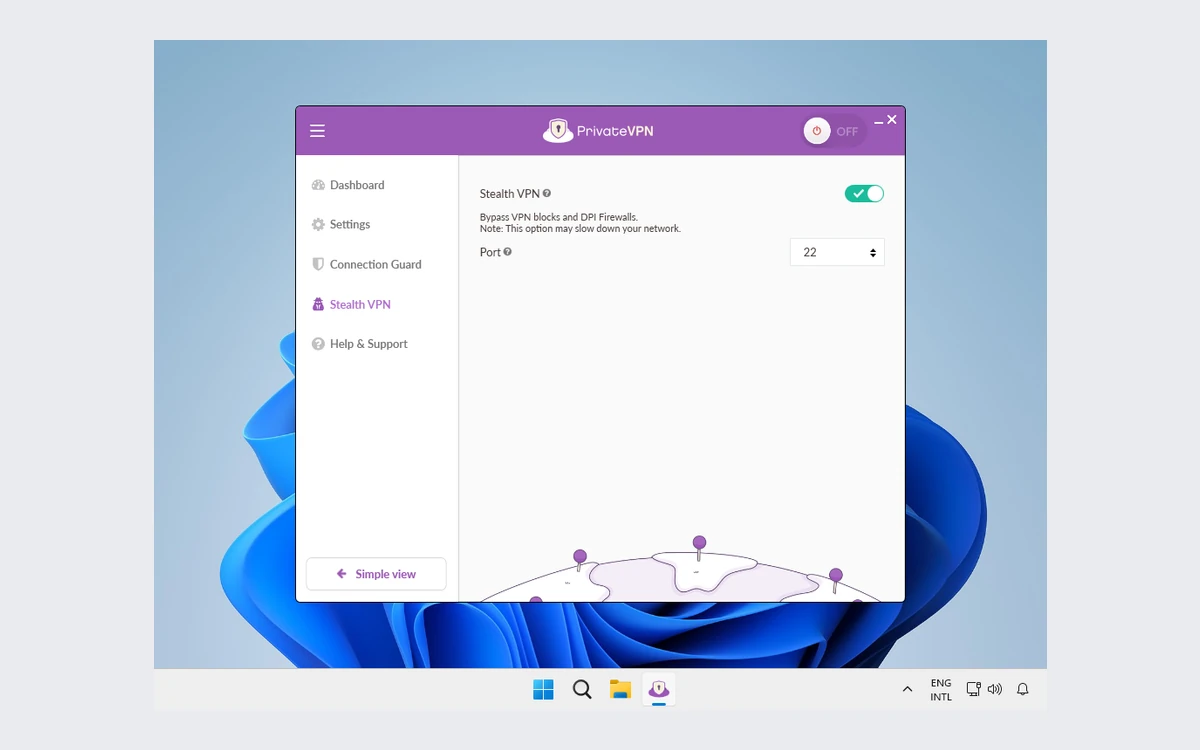1200x750 pixels.
Task: Toggle the VPN connection power switch
Action: click(833, 131)
